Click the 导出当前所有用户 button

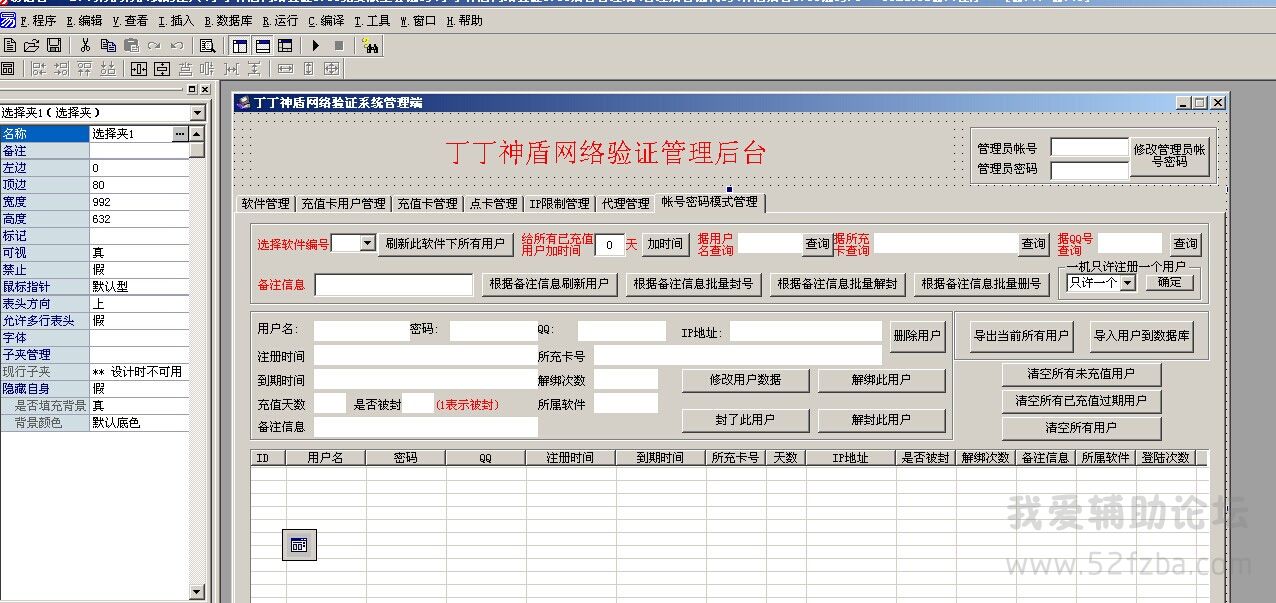(x=1021, y=336)
